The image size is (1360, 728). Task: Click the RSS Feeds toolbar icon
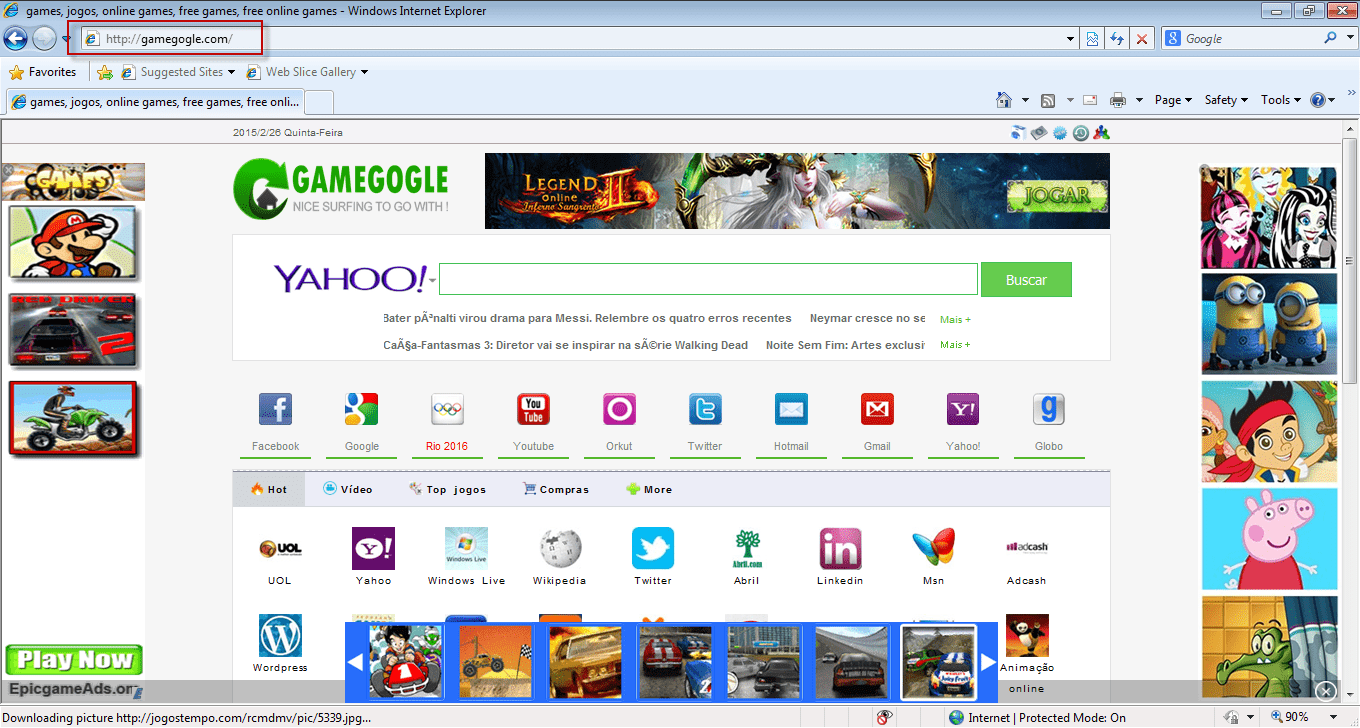coord(1048,100)
